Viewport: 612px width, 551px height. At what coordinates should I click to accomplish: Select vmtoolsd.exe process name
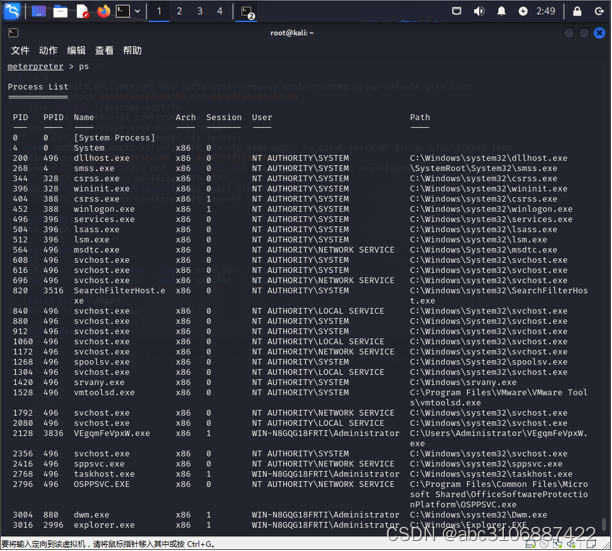[x=104, y=393]
